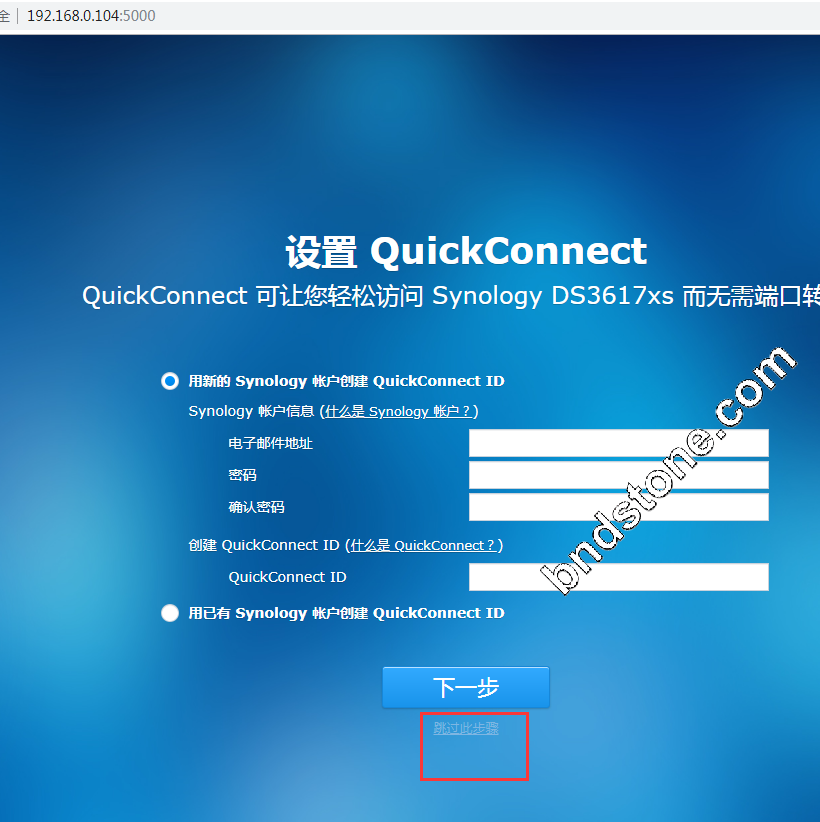Open the '什么是 Synology 帐户?' help link

(x=398, y=412)
